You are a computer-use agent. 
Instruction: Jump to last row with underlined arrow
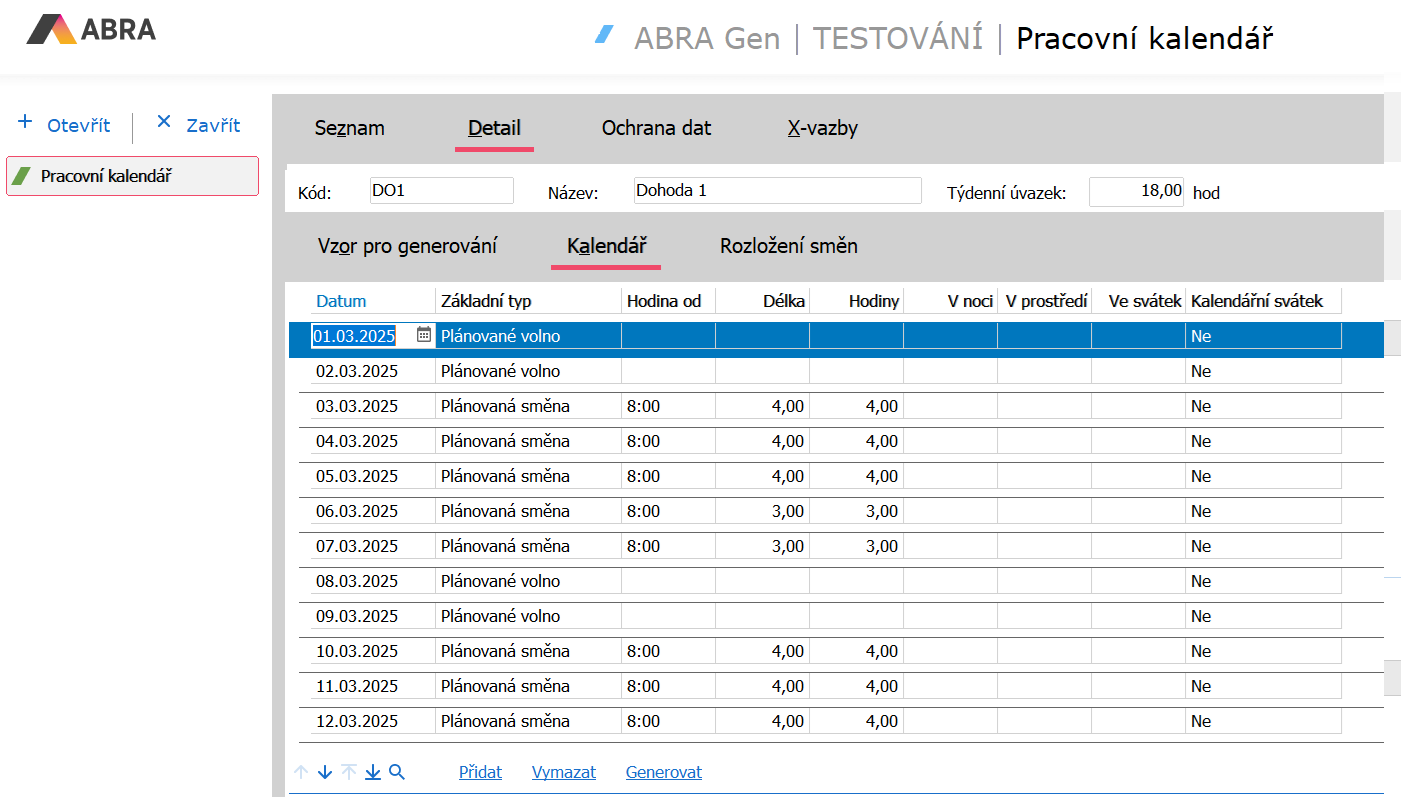[x=373, y=772]
